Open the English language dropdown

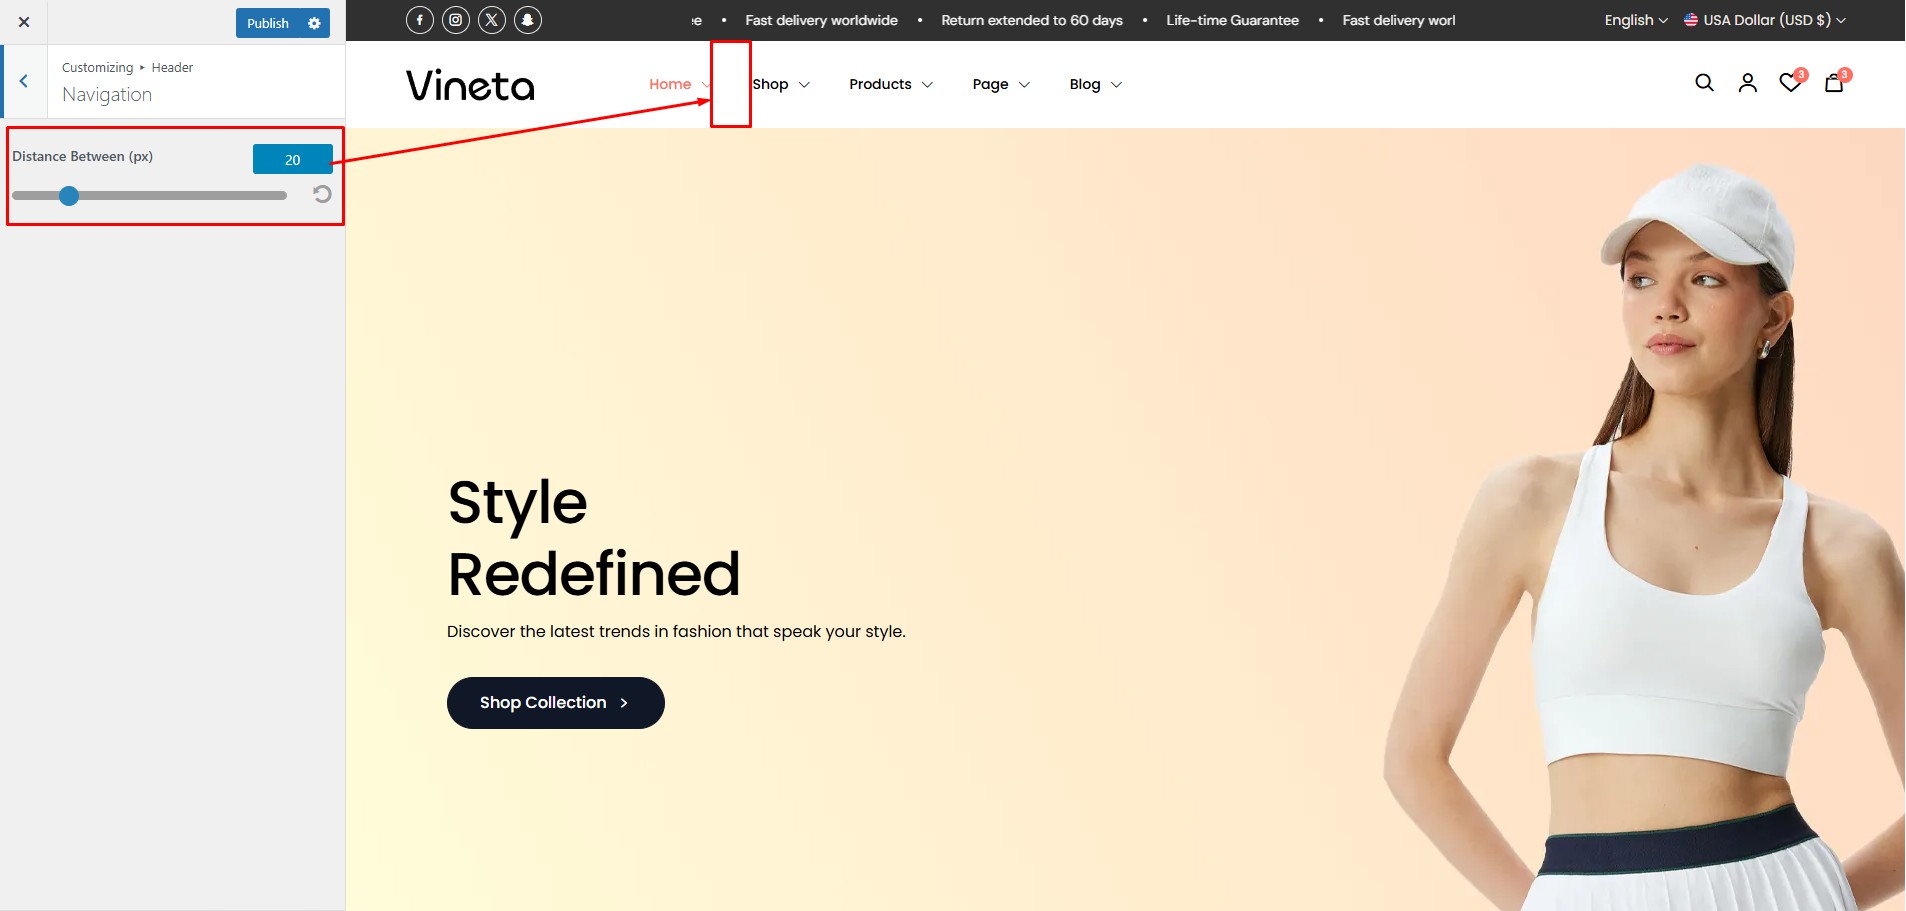1636,20
